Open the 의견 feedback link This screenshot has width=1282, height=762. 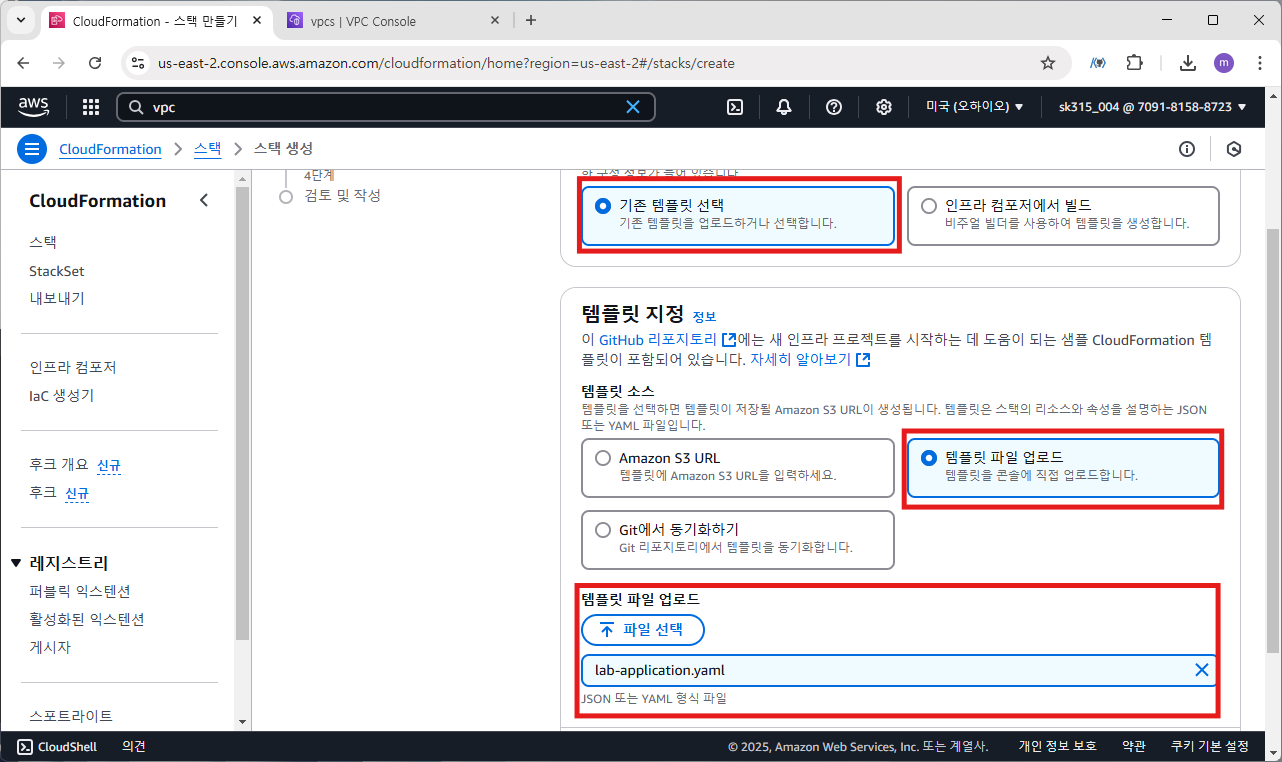pos(134,746)
